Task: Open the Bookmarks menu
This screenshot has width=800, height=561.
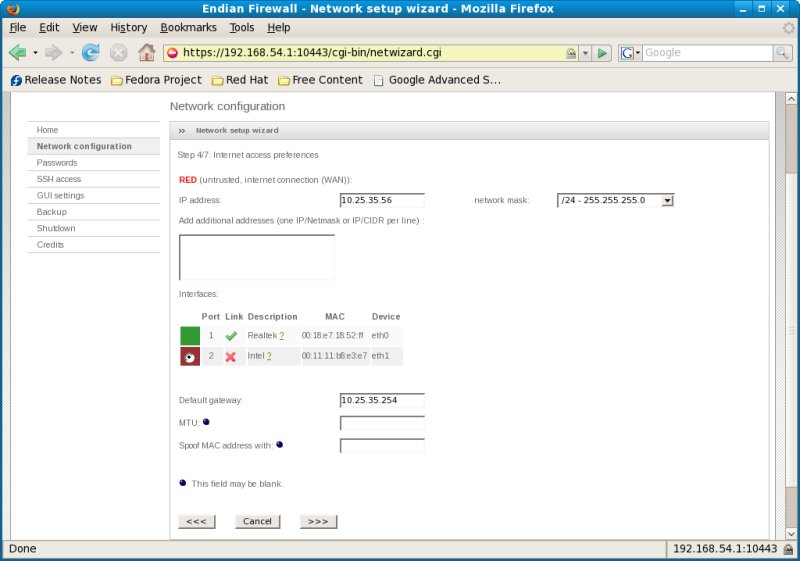Action: coord(188,28)
